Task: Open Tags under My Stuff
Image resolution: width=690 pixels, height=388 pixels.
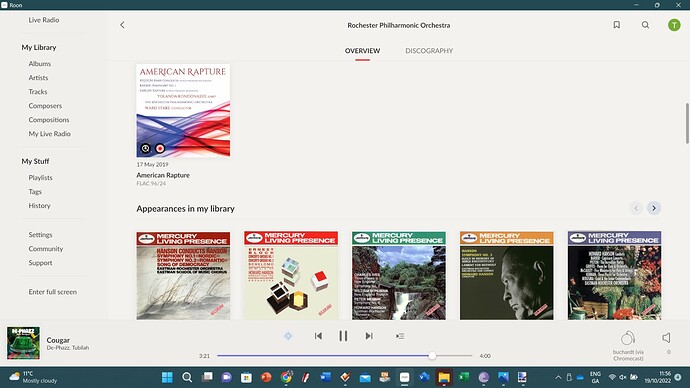Action: 35,192
